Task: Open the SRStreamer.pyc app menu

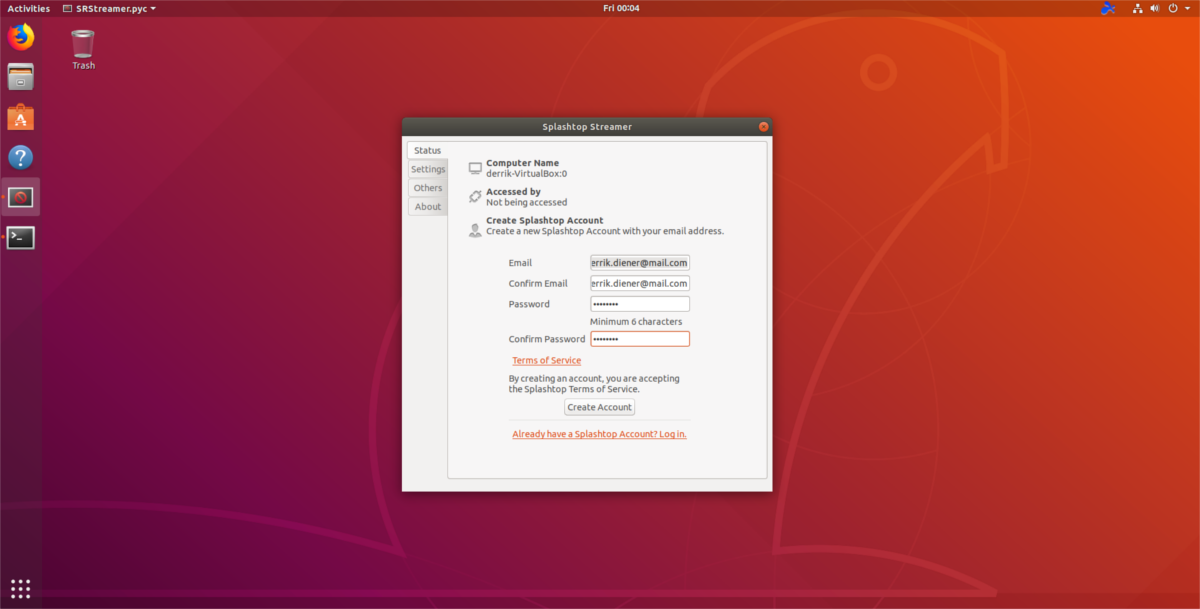Action: pyautogui.click(x=109, y=8)
